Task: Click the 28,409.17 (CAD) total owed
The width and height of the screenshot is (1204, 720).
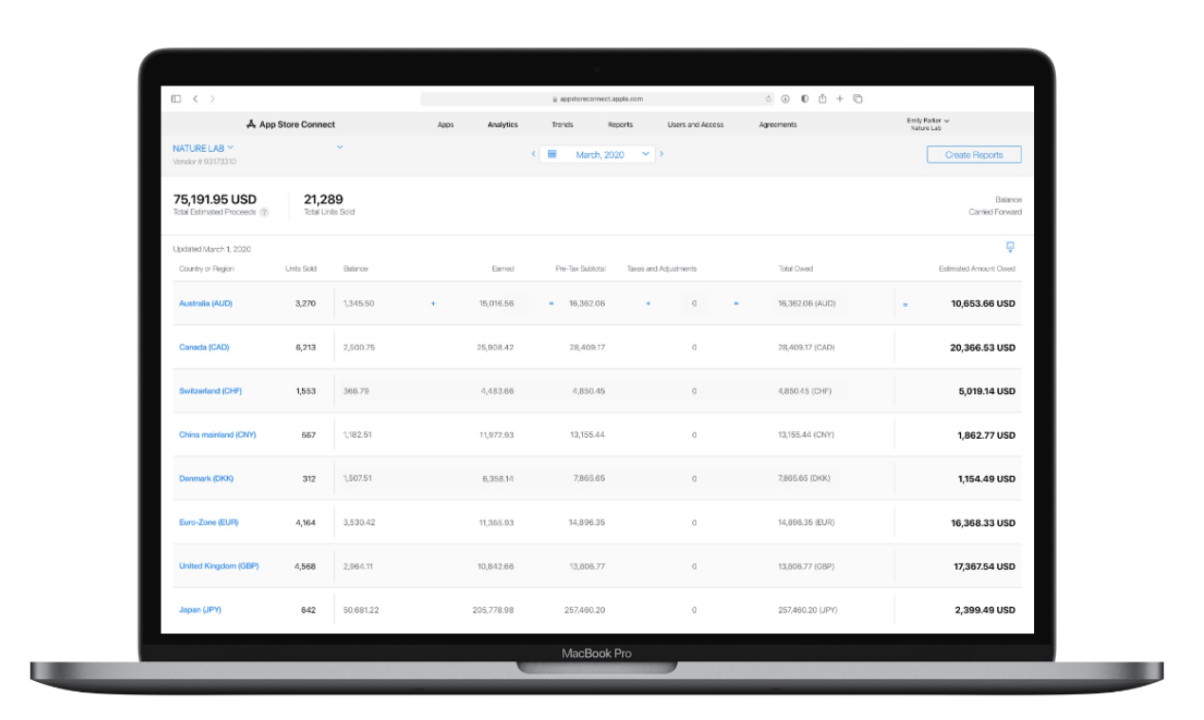Action: (x=806, y=347)
